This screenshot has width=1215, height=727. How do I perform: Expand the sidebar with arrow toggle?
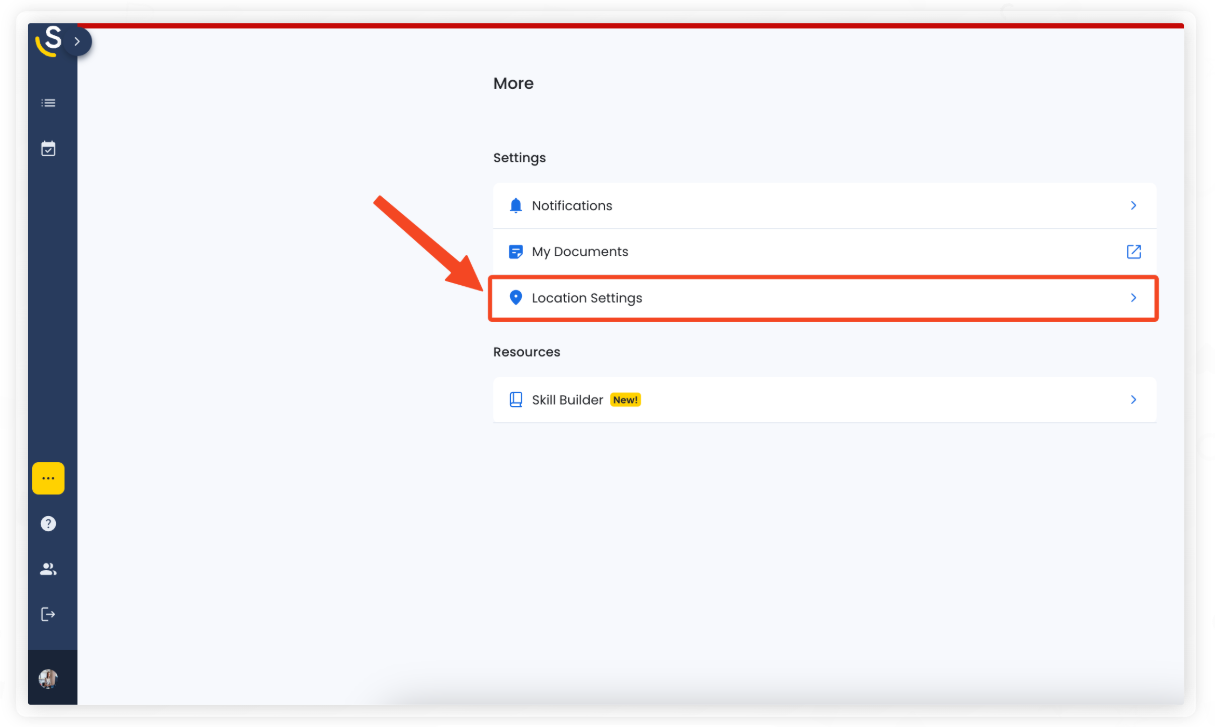coord(77,41)
